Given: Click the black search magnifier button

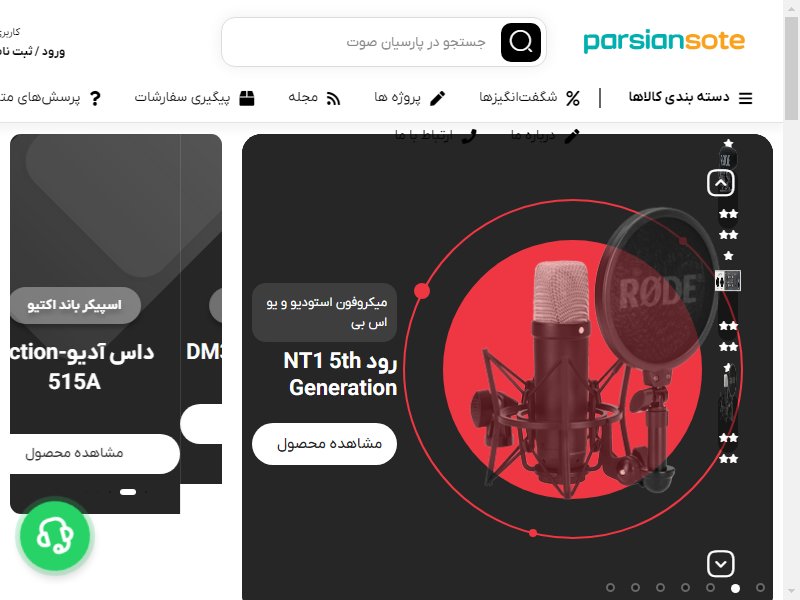Looking at the screenshot, I should [520, 42].
